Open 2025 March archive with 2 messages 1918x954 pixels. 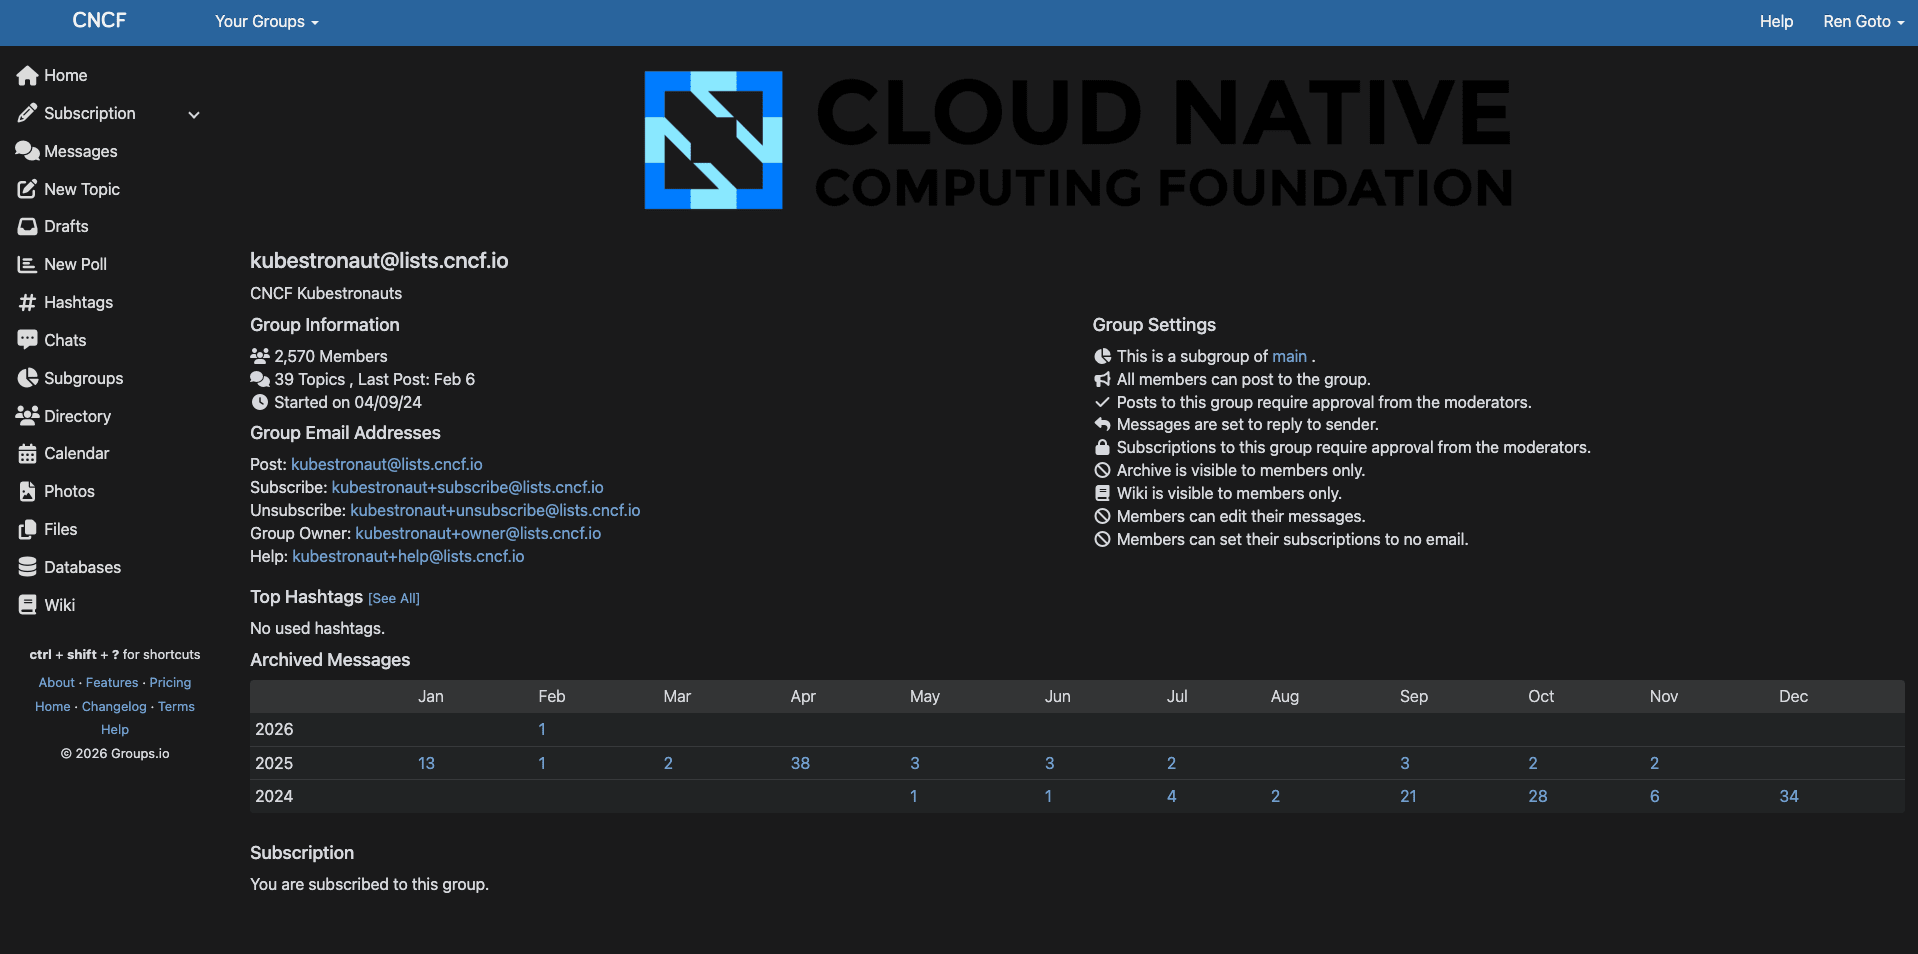[x=668, y=763]
